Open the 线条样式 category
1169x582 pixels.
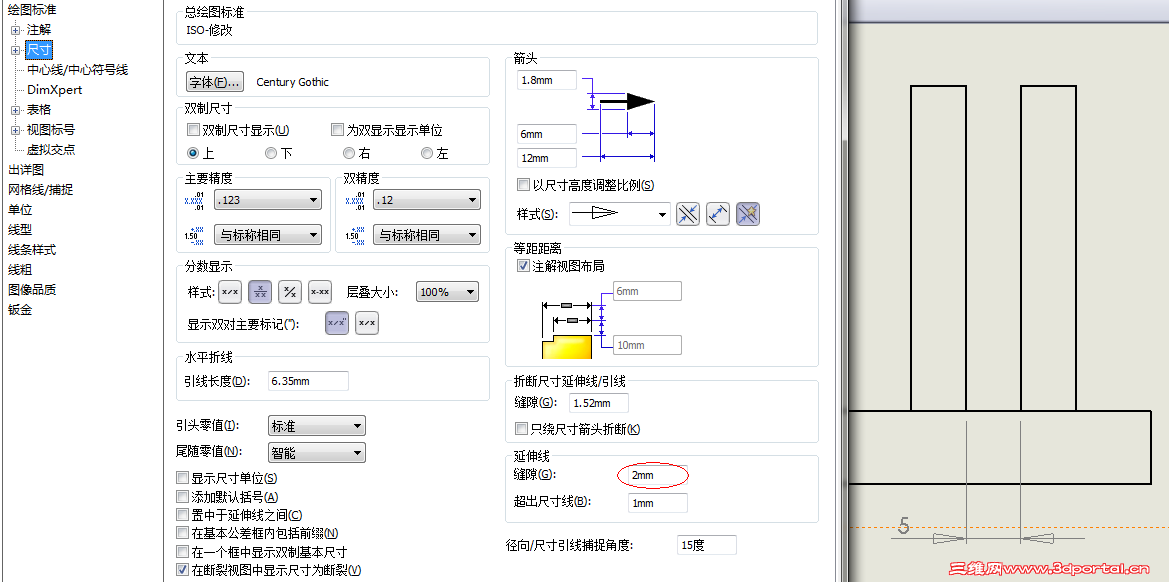(x=32, y=250)
